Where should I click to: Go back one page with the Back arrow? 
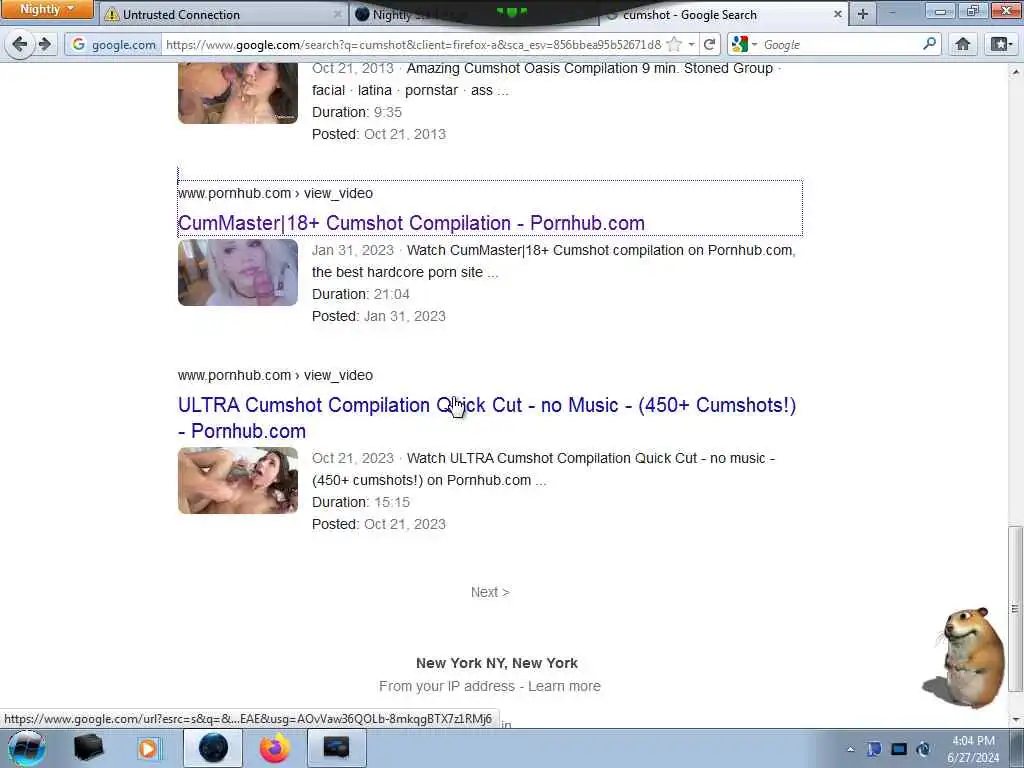(x=19, y=44)
